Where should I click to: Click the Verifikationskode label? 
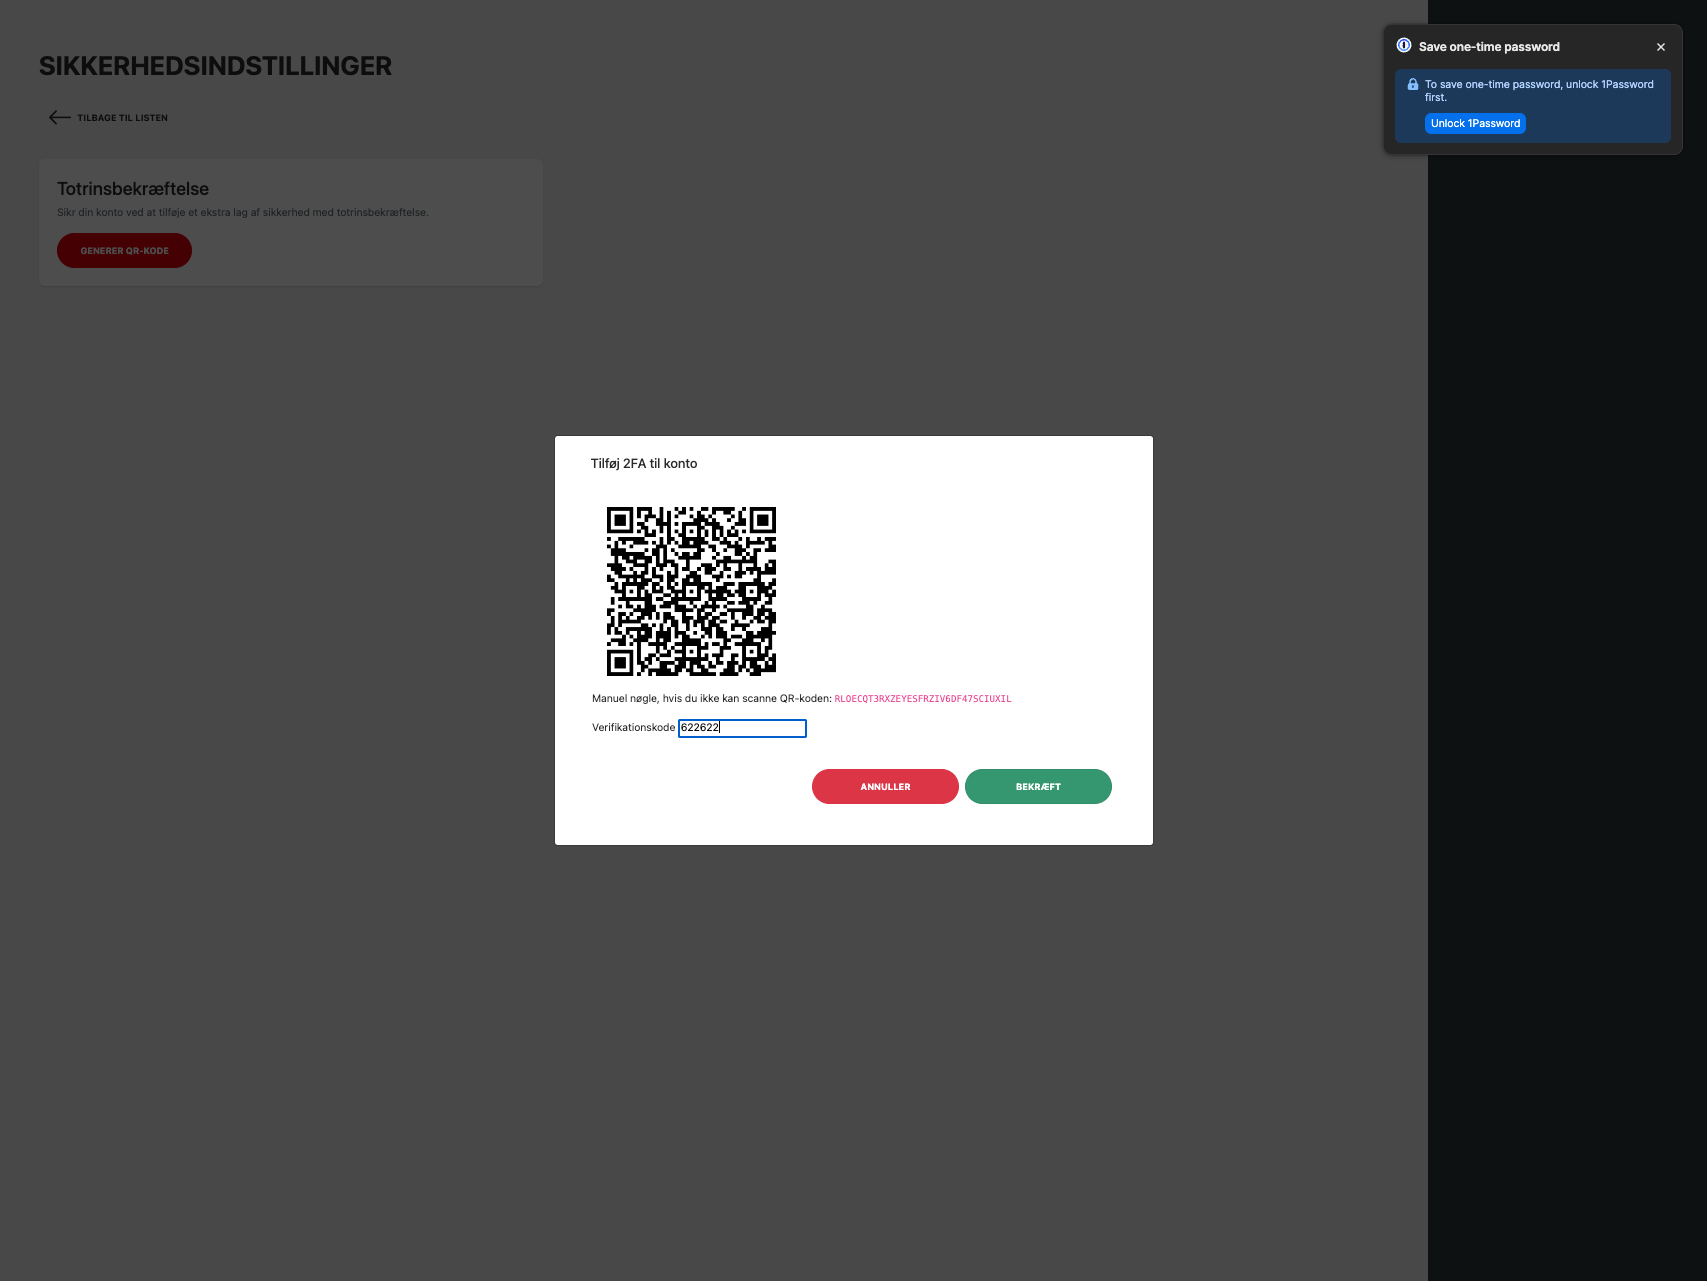(x=633, y=728)
